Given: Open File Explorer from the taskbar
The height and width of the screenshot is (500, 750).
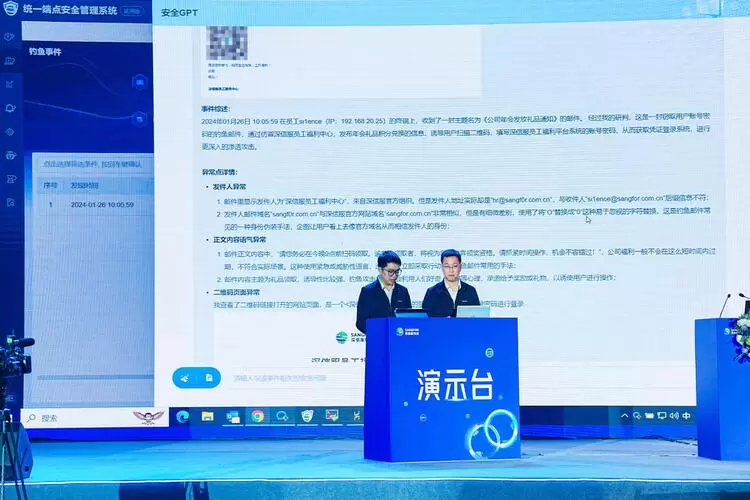Looking at the screenshot, I should 208,415.
